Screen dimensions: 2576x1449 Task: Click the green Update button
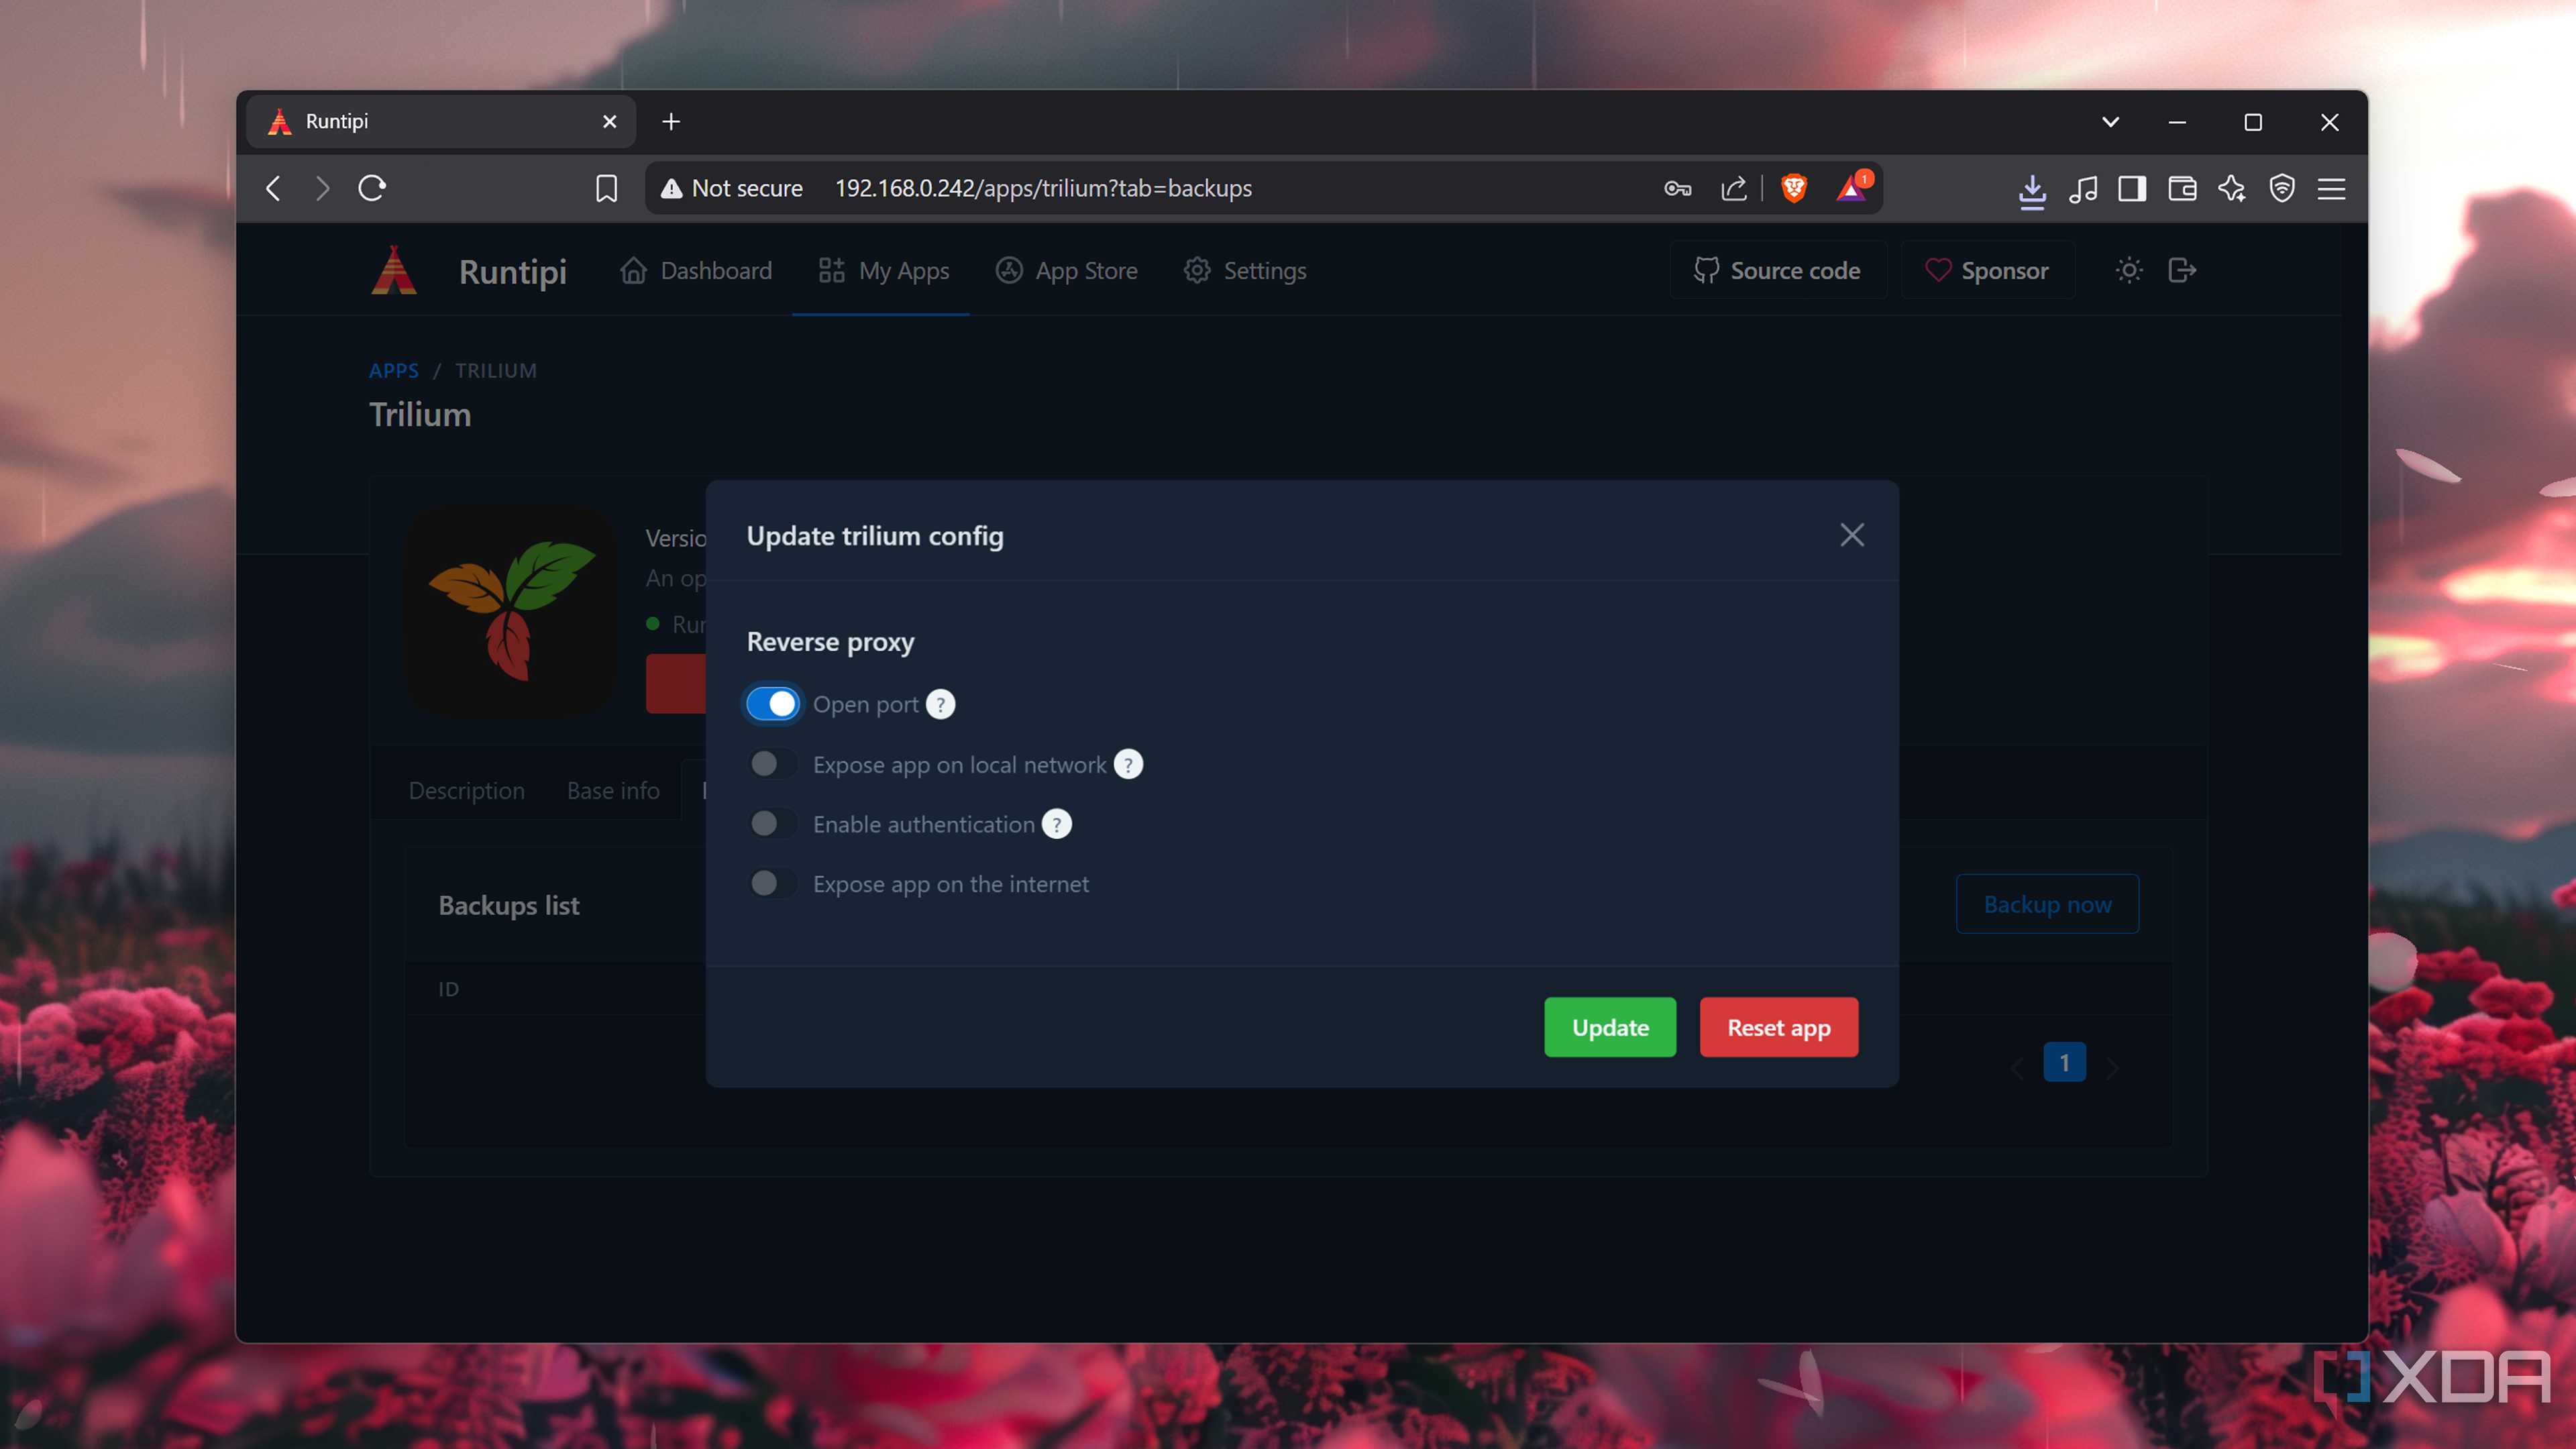[x=1610, y=1027]
